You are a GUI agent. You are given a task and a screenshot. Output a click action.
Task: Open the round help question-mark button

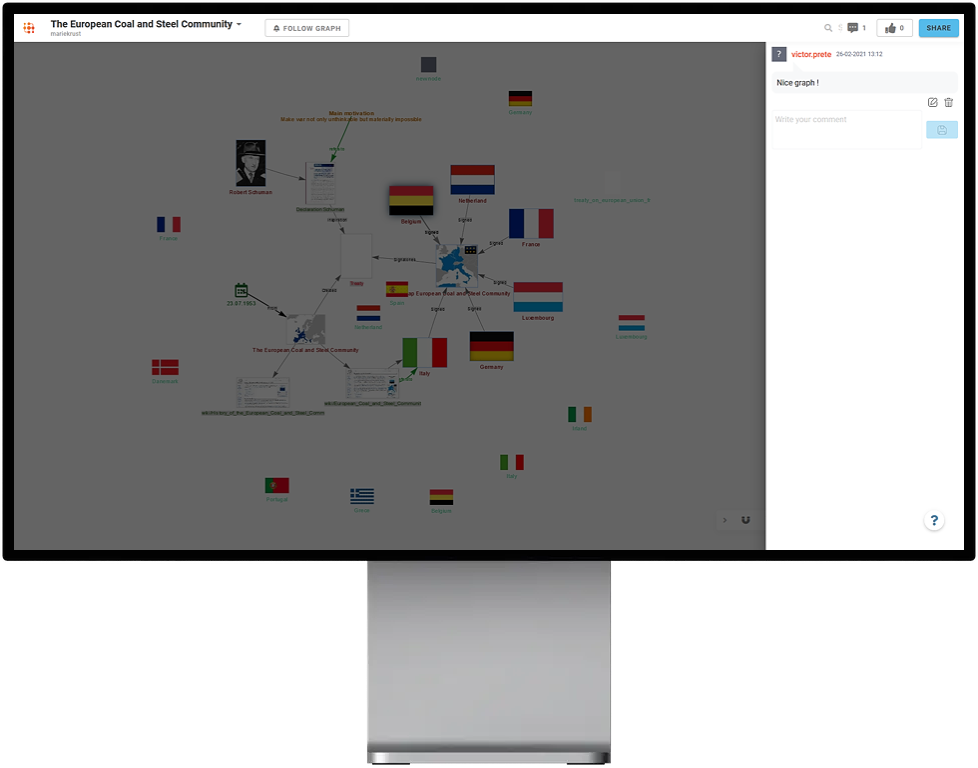point(934,520)
